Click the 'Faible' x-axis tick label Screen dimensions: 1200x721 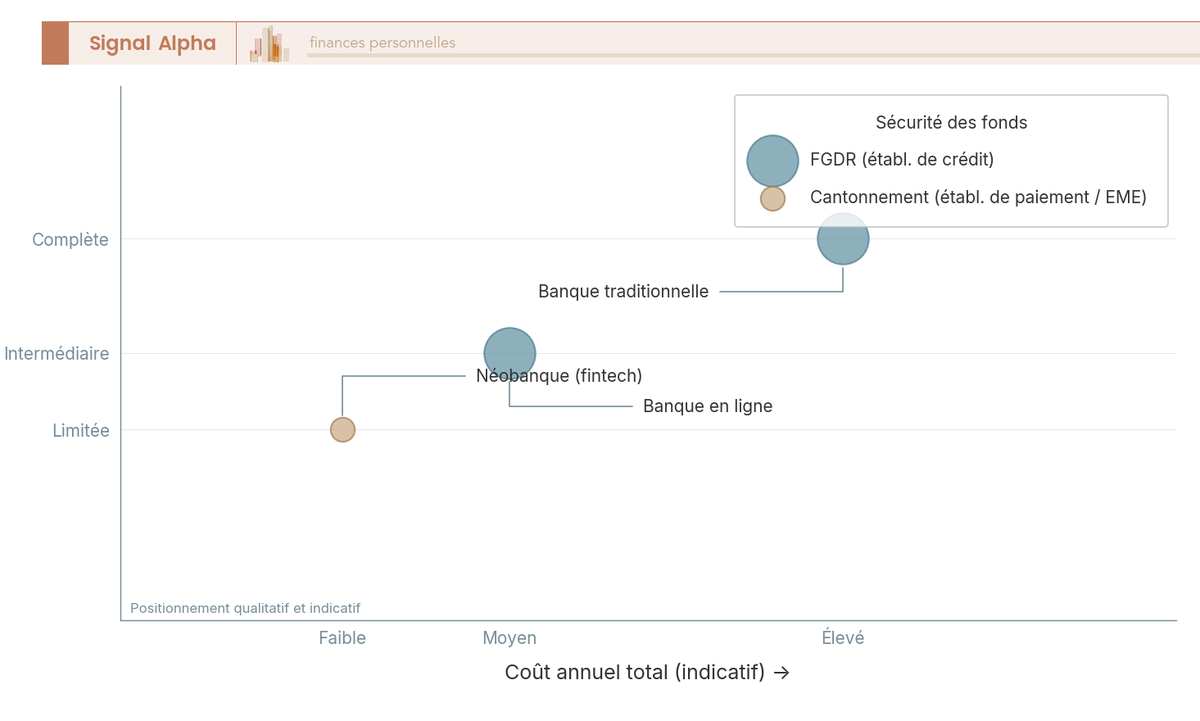coord(343,638)
